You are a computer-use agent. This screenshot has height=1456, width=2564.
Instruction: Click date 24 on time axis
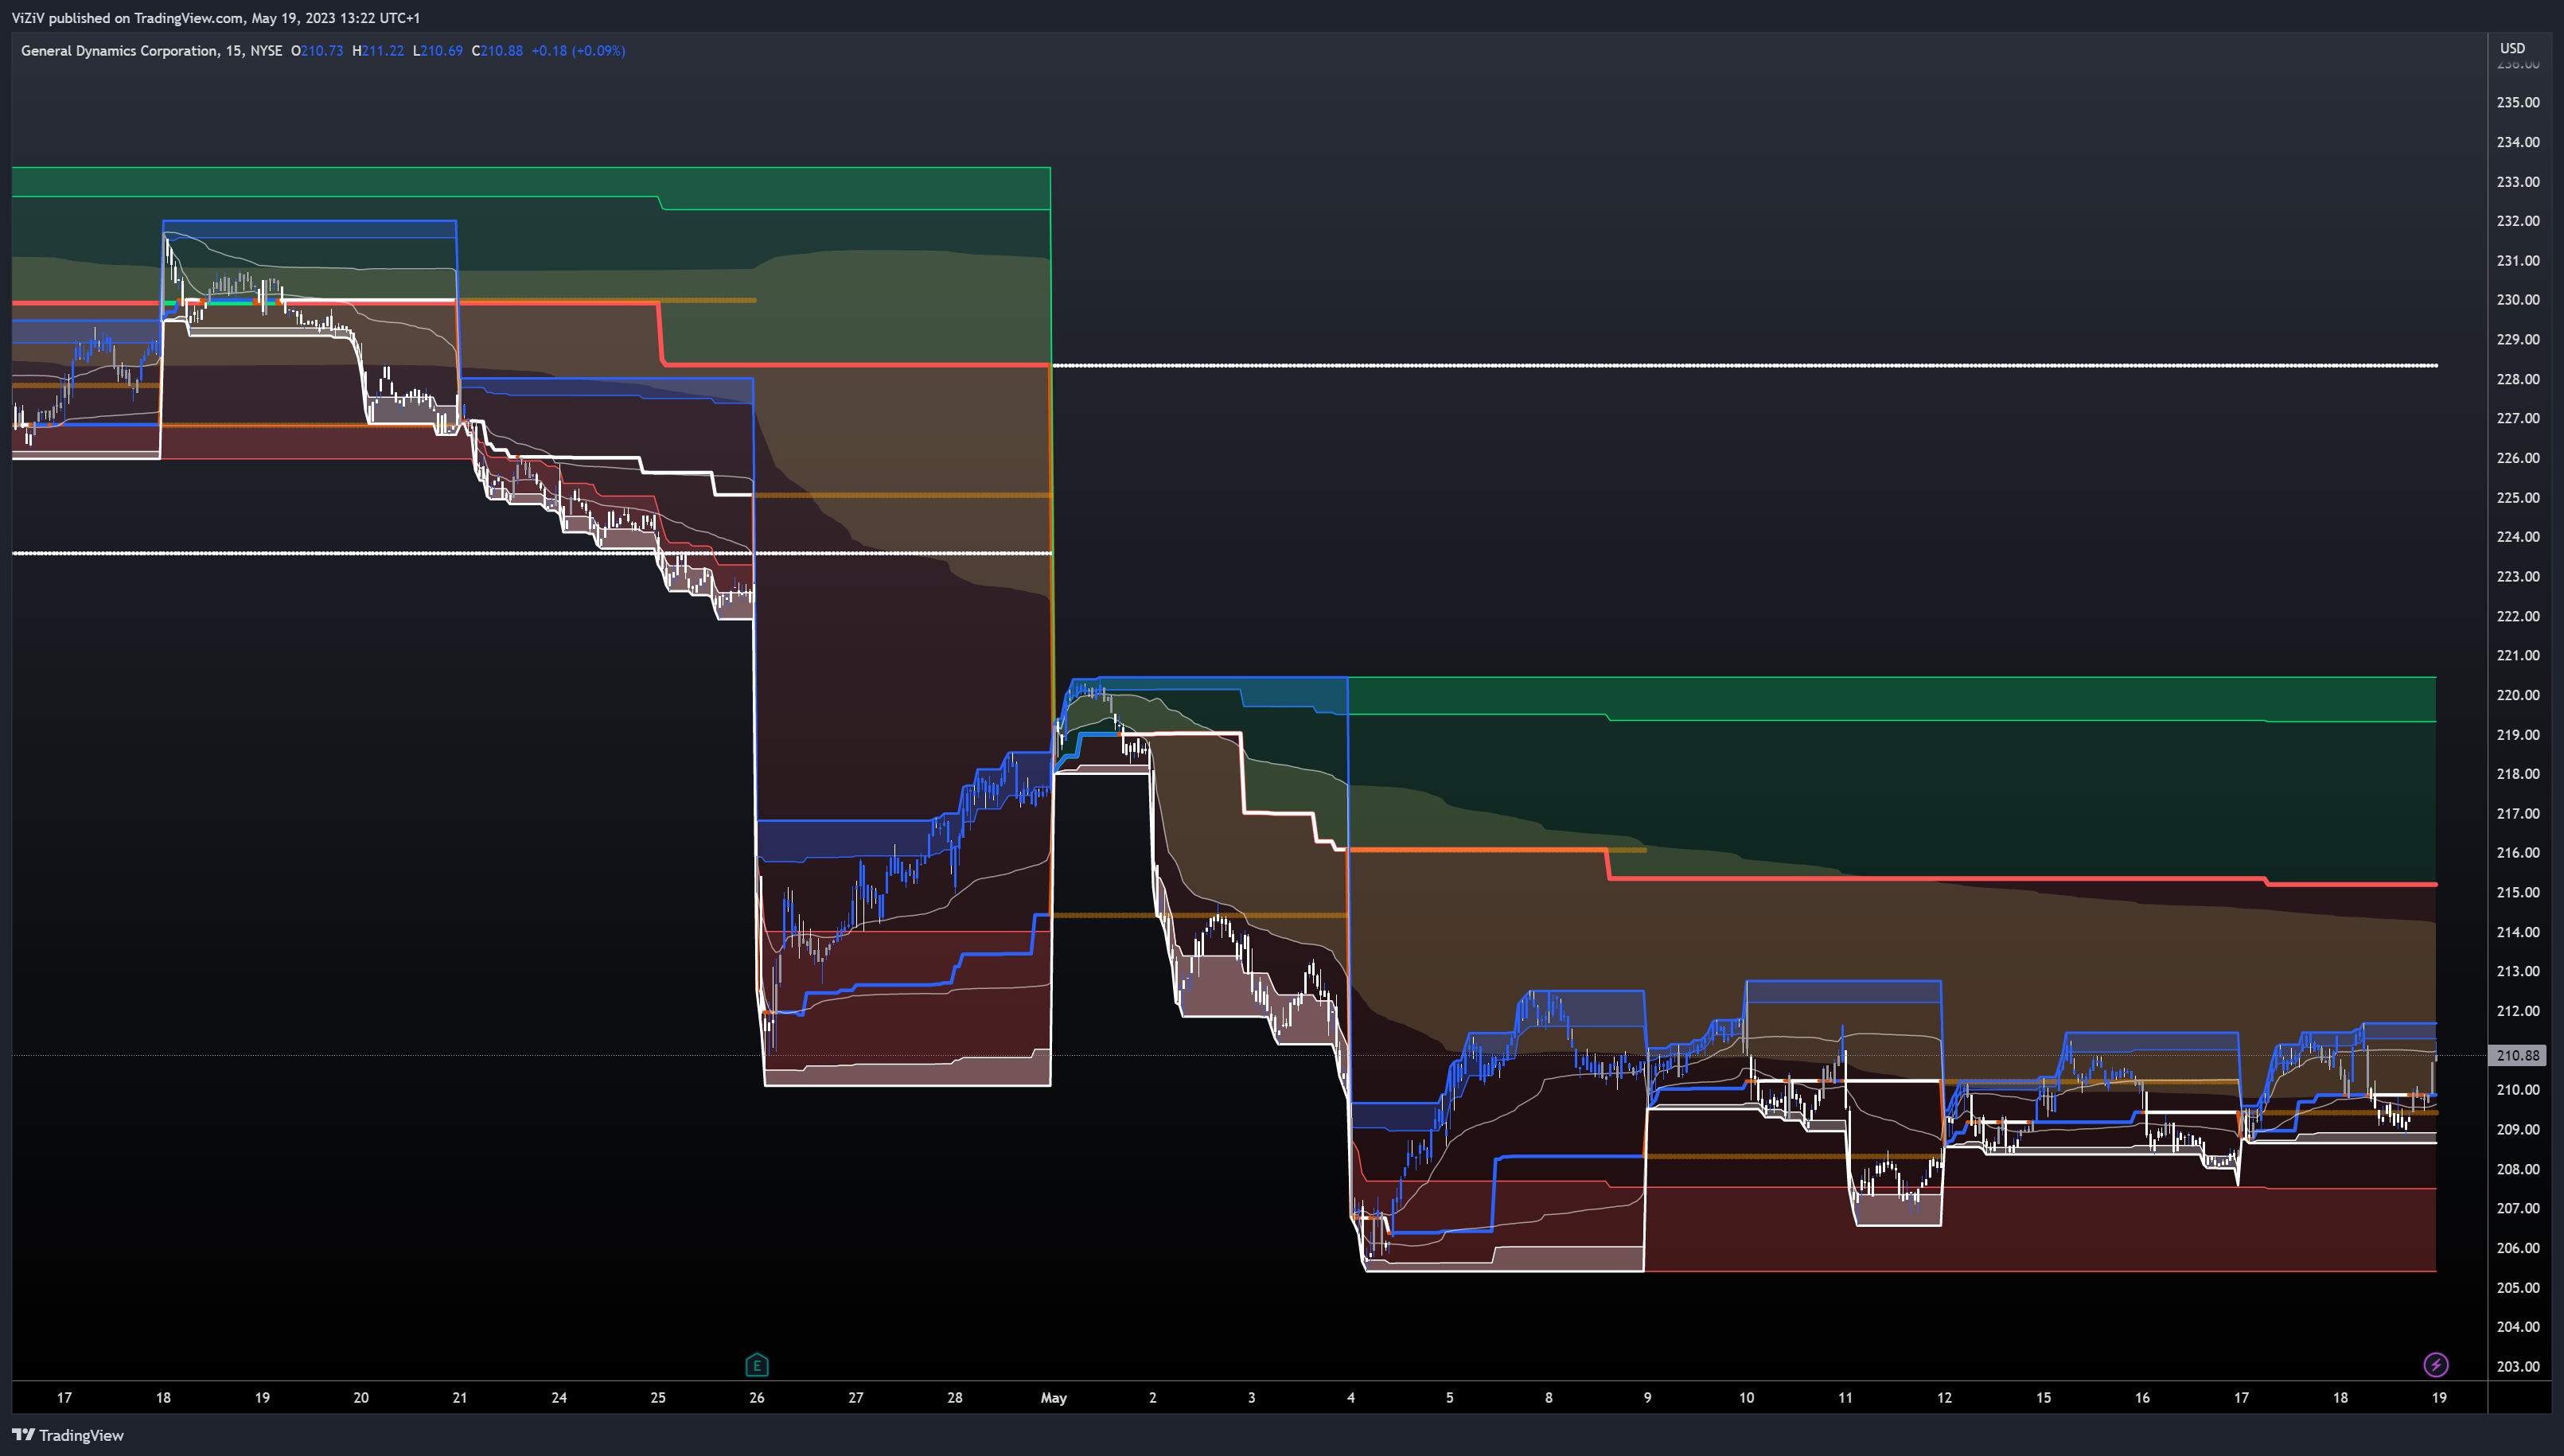coord(559,1397)
